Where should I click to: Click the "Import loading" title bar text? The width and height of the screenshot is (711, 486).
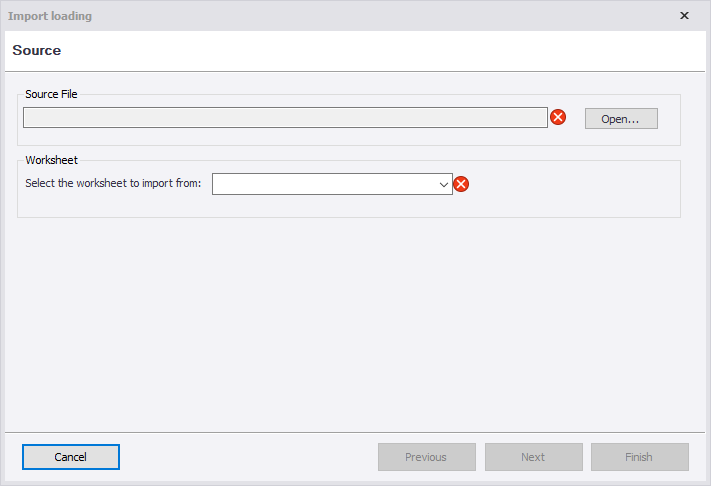(x=50, y=16)
